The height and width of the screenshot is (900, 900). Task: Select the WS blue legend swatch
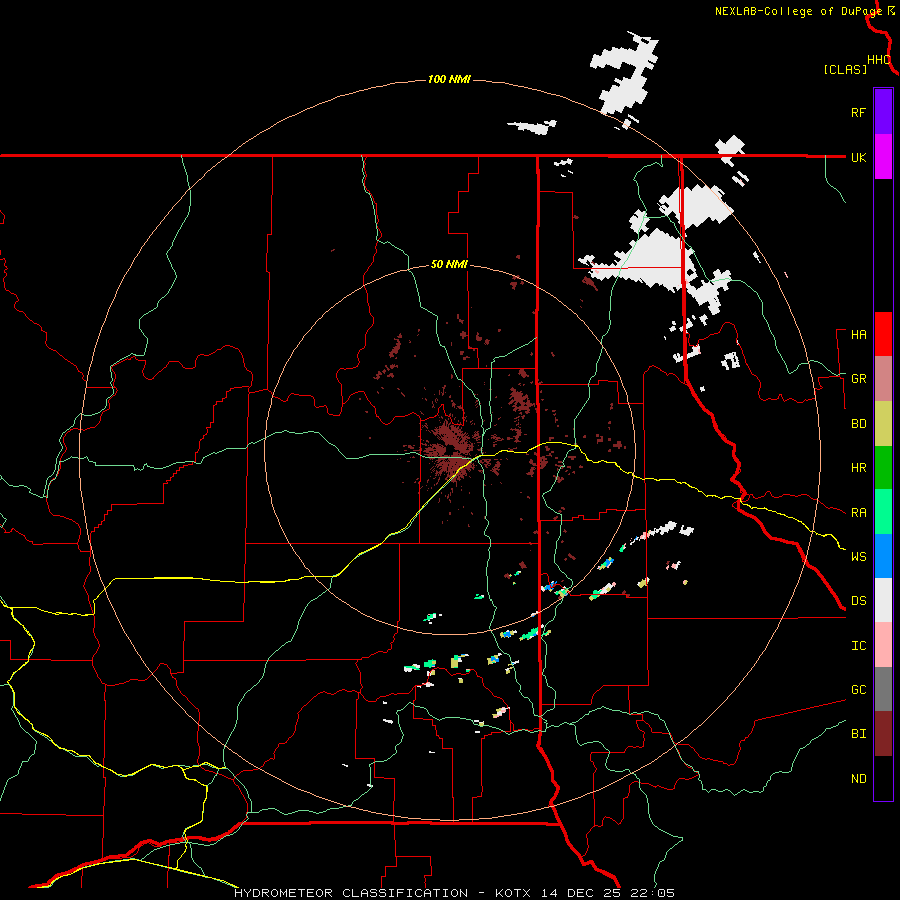[x=883, y=556]
